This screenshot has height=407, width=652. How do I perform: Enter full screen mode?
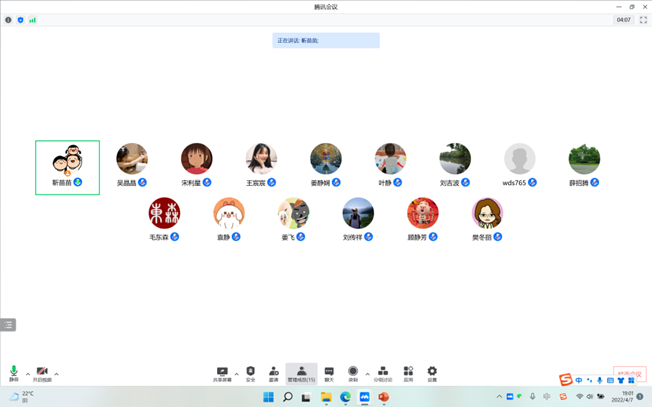click(x=643, y=20)
